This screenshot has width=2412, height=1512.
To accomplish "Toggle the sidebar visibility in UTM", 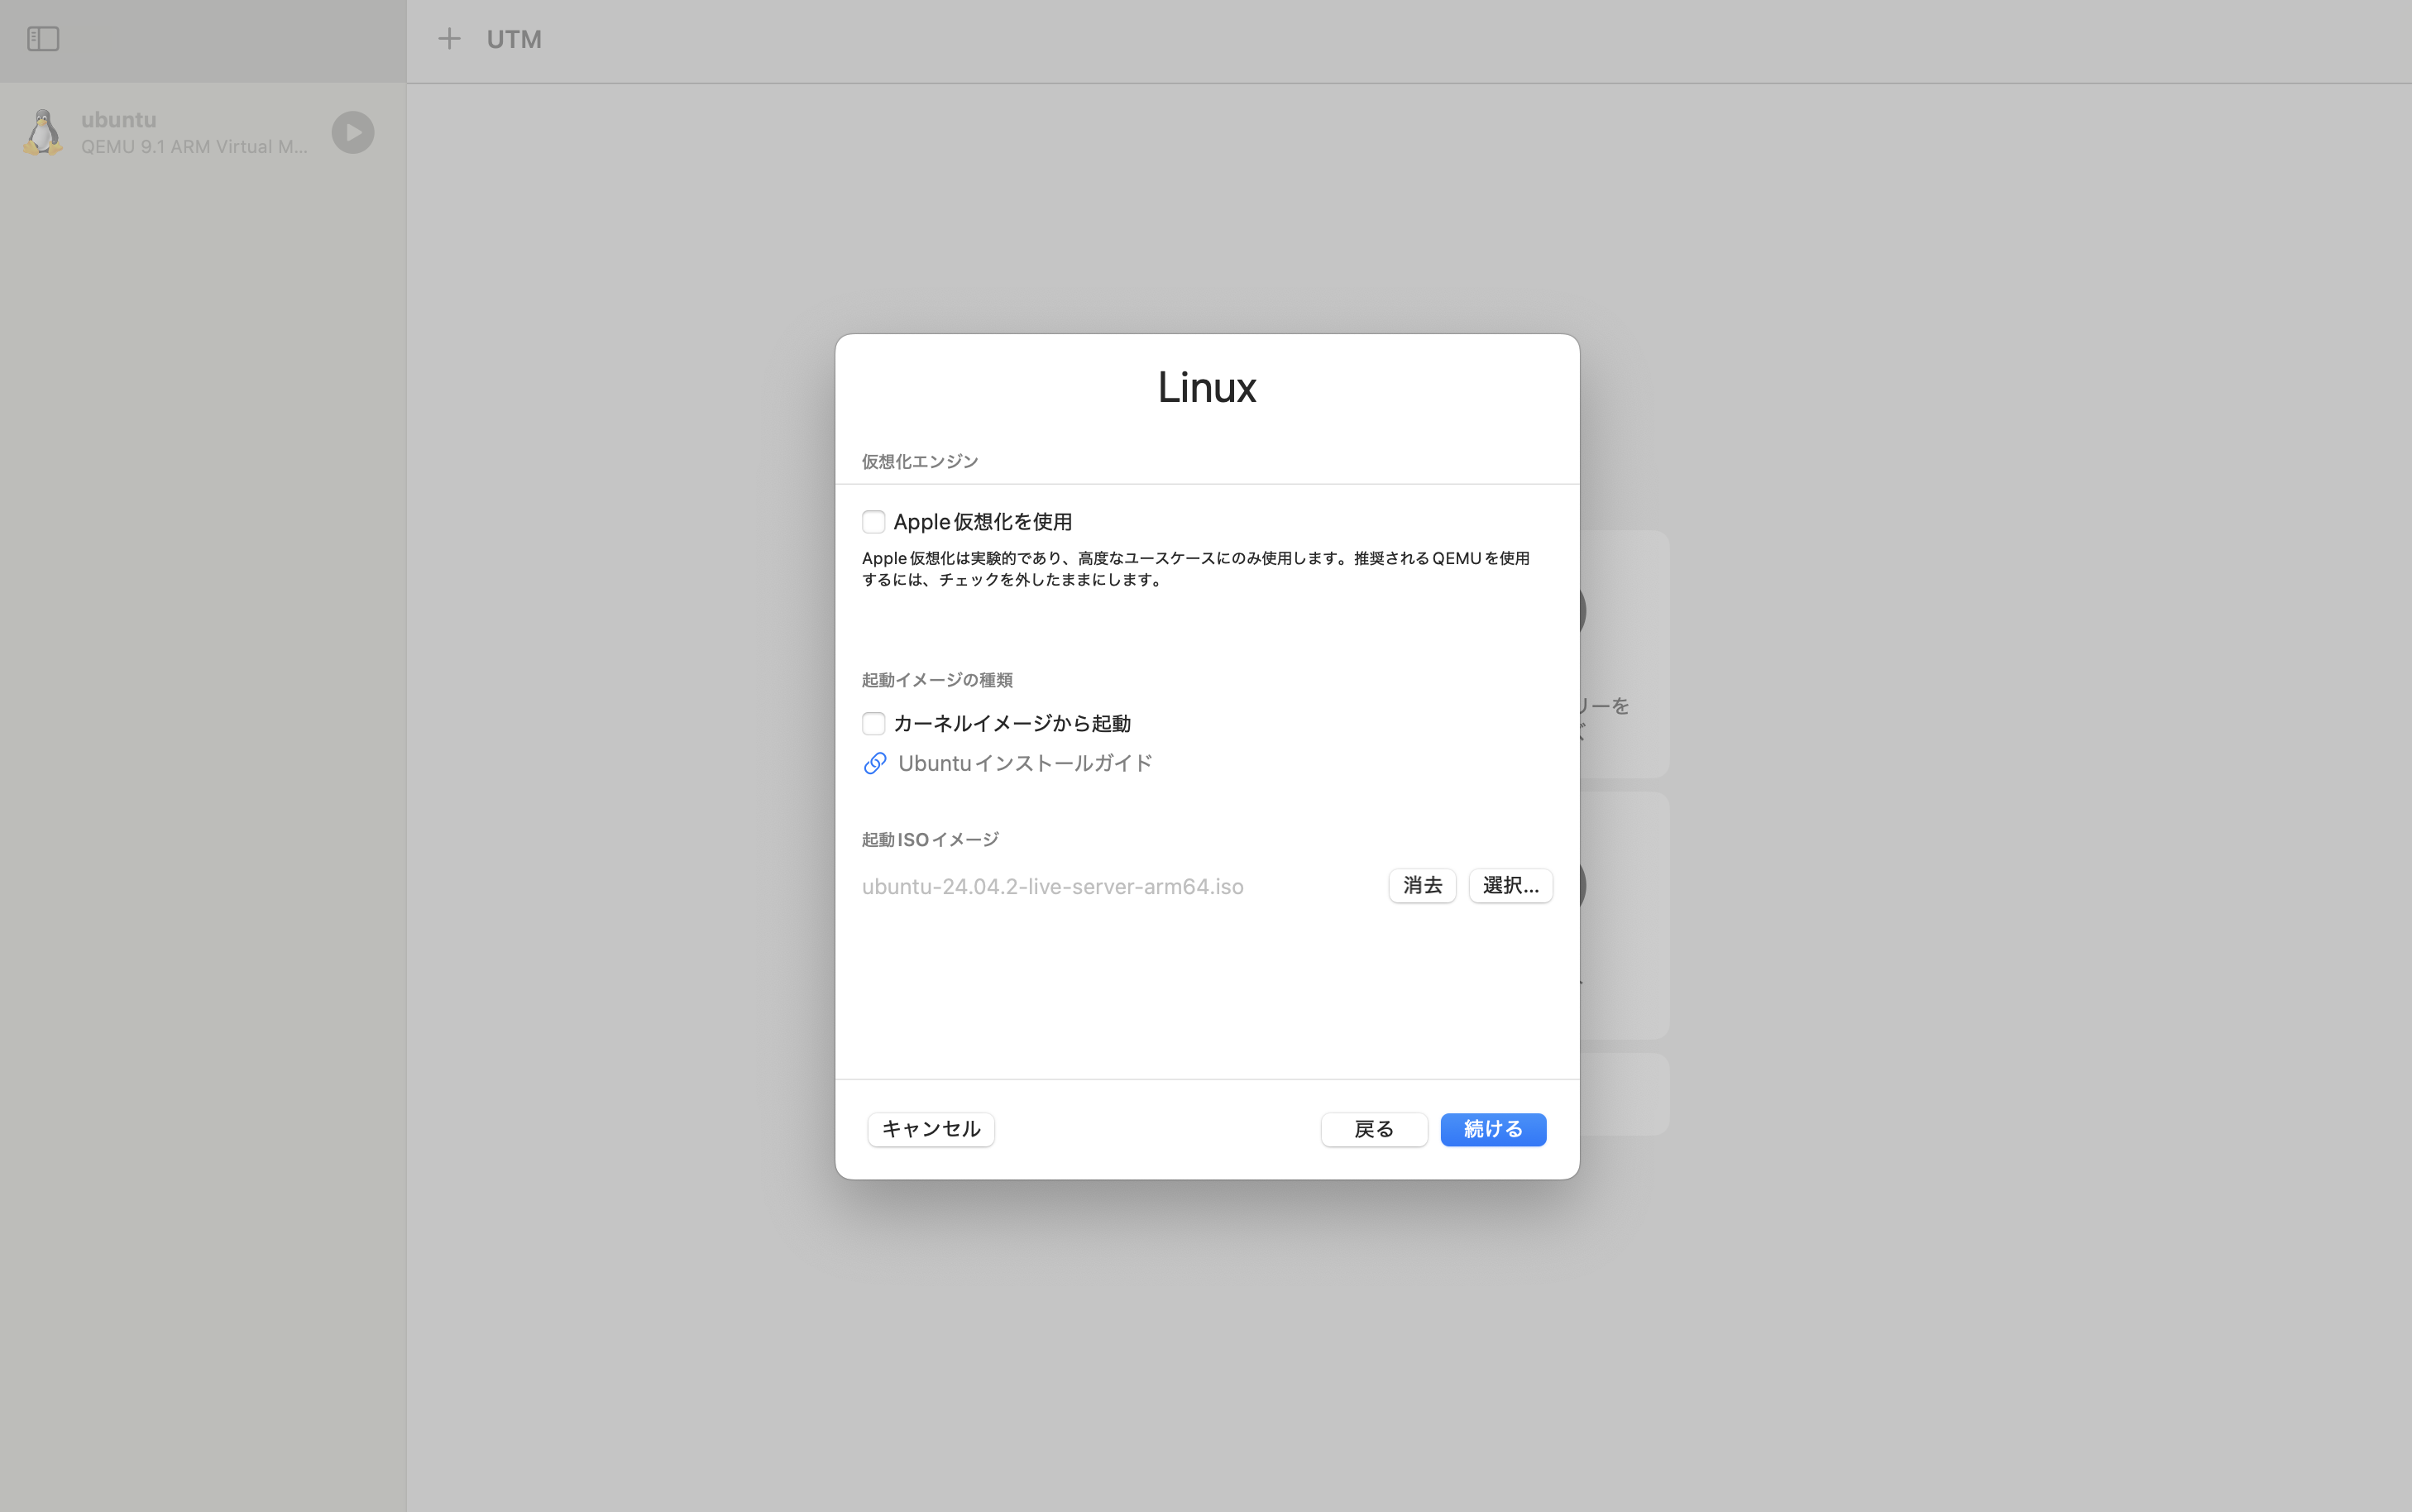I will pos(43,39).
